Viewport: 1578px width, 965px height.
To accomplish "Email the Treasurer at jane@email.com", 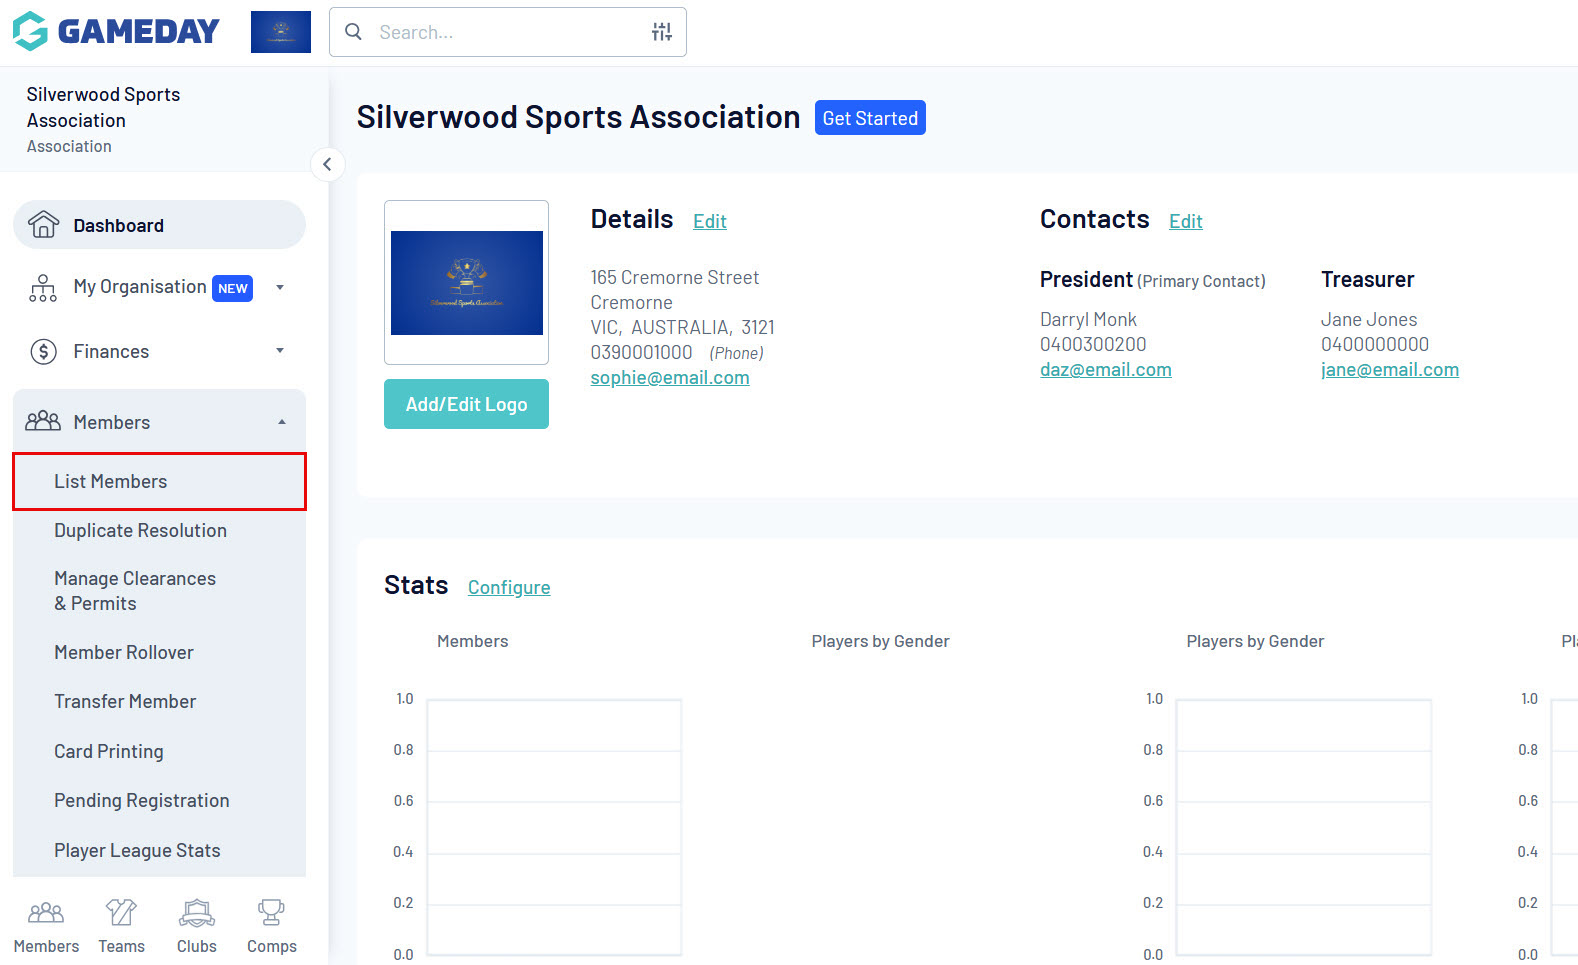I will [1390, 370].
